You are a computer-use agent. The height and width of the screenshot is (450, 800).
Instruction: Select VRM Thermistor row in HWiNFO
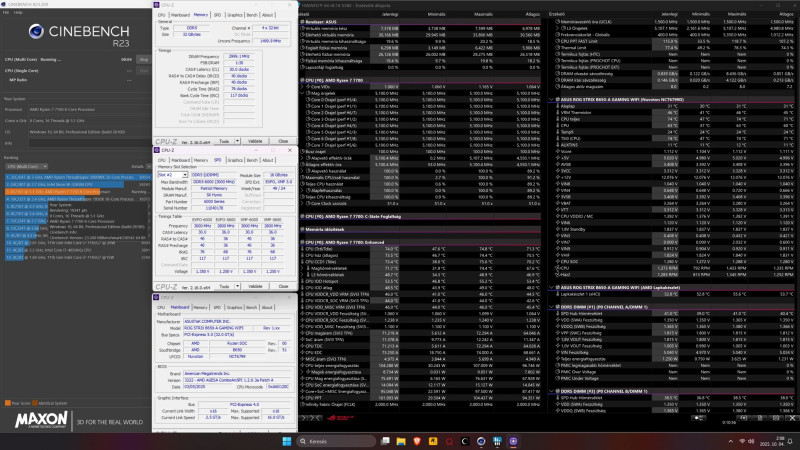coord(674,112)
